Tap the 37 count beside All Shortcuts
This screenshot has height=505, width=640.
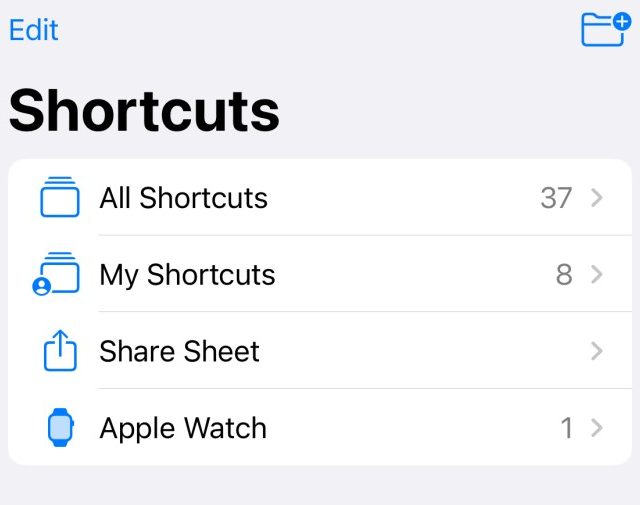pos(556,198)
